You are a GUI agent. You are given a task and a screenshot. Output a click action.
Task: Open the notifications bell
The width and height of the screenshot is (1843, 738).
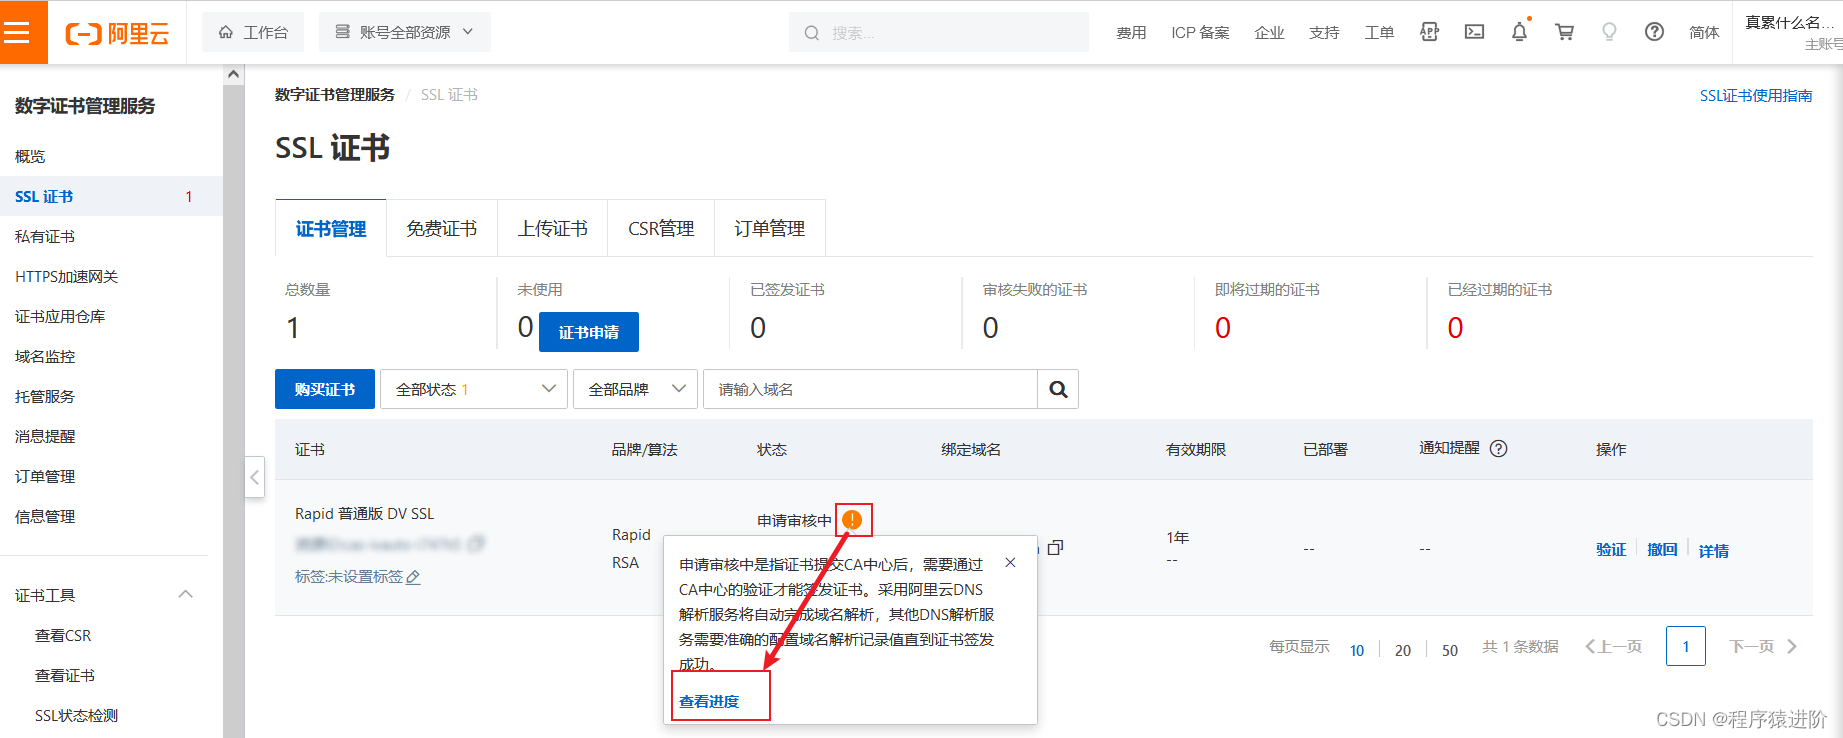point(1519,32)
